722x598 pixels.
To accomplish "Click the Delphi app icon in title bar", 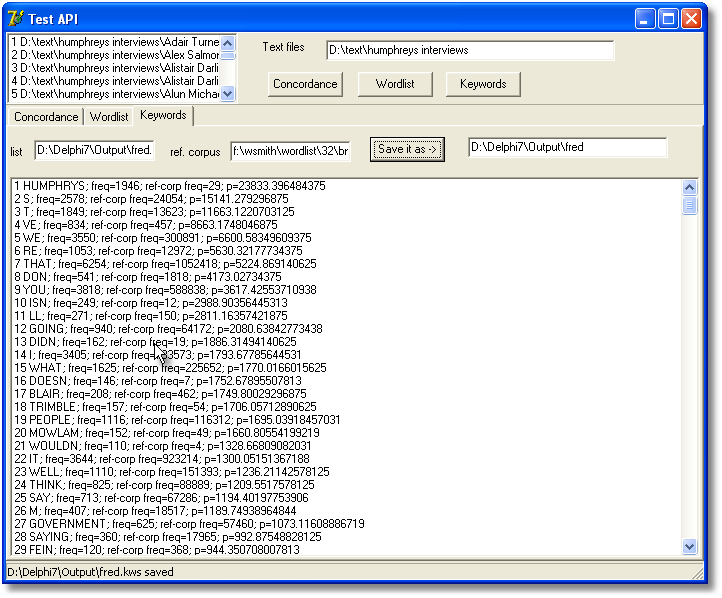I will coord(16,18).
